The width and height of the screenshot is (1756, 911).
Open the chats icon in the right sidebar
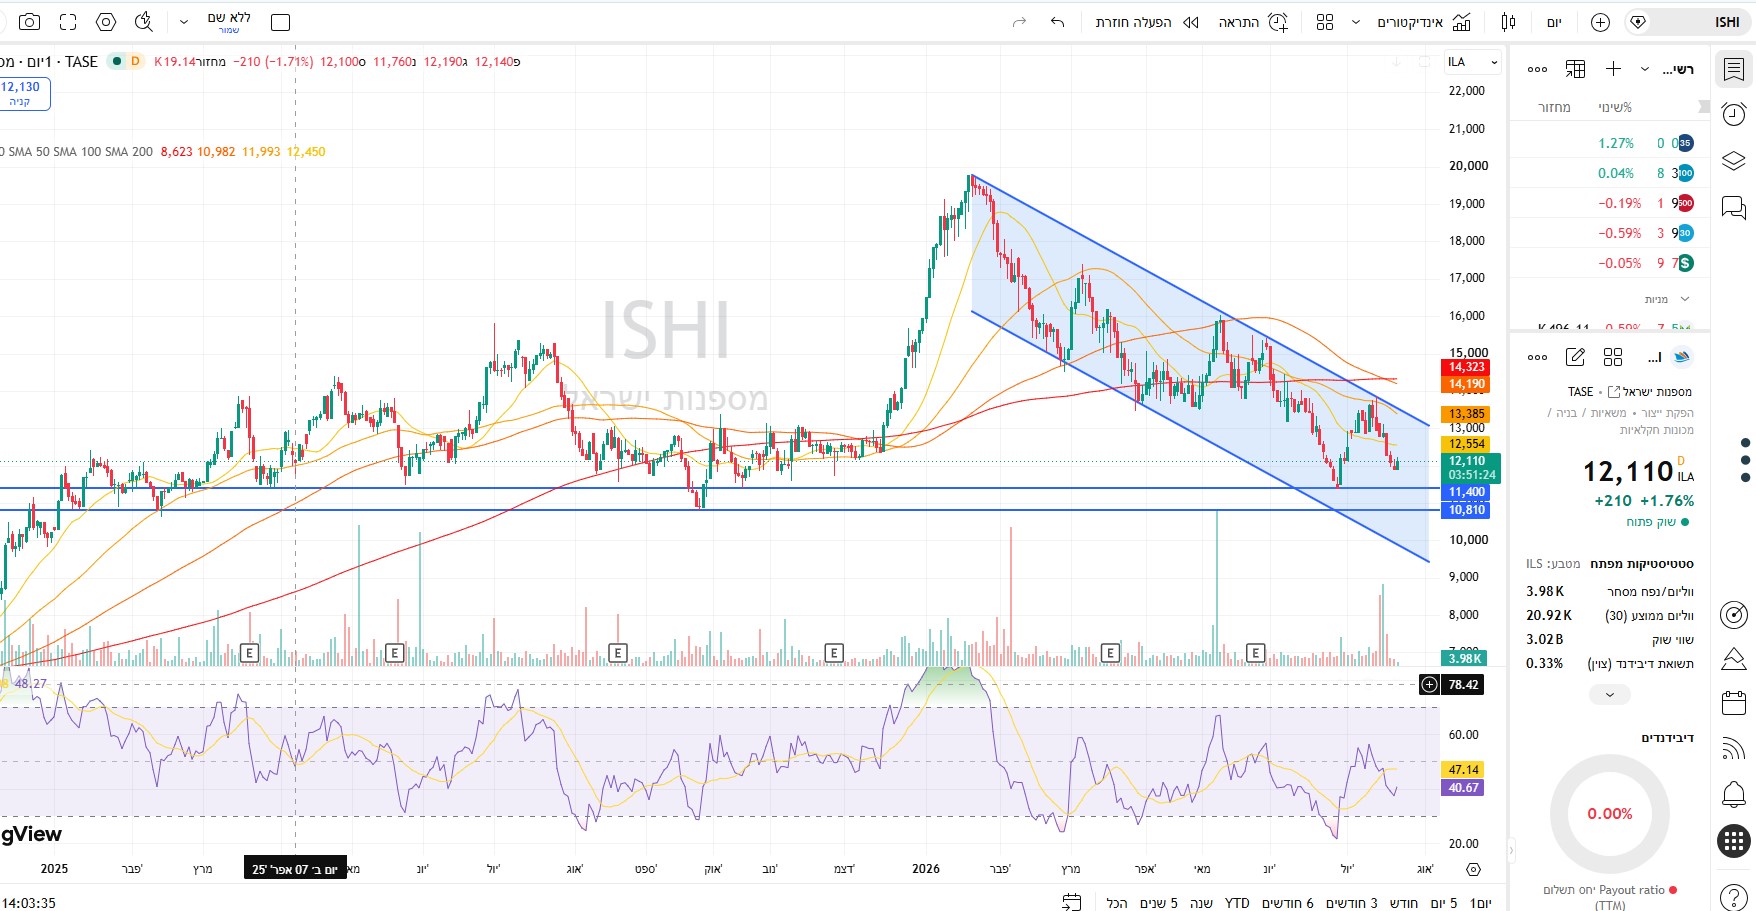[x=1734, y=207]
